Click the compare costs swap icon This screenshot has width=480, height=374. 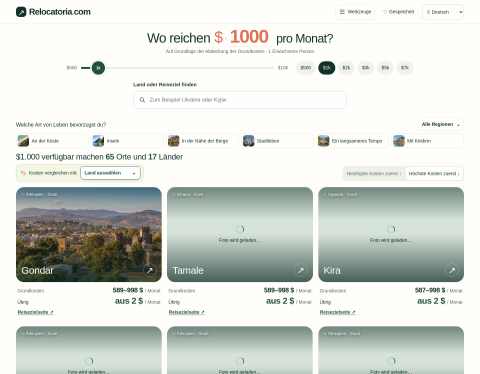[23, 173]
